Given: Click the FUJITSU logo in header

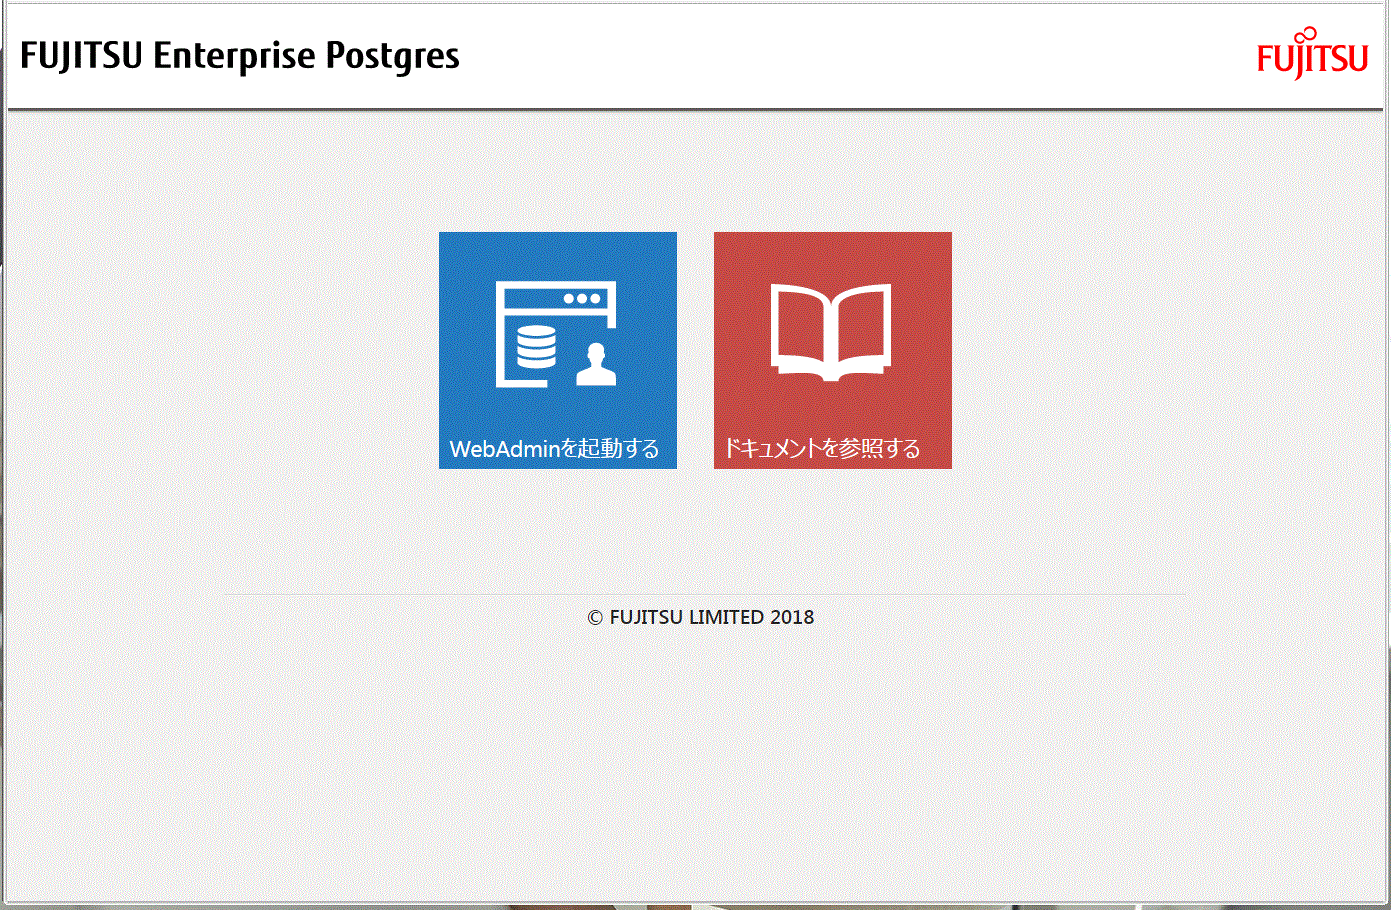Looking at the screenshot, I should (1312, 53).
